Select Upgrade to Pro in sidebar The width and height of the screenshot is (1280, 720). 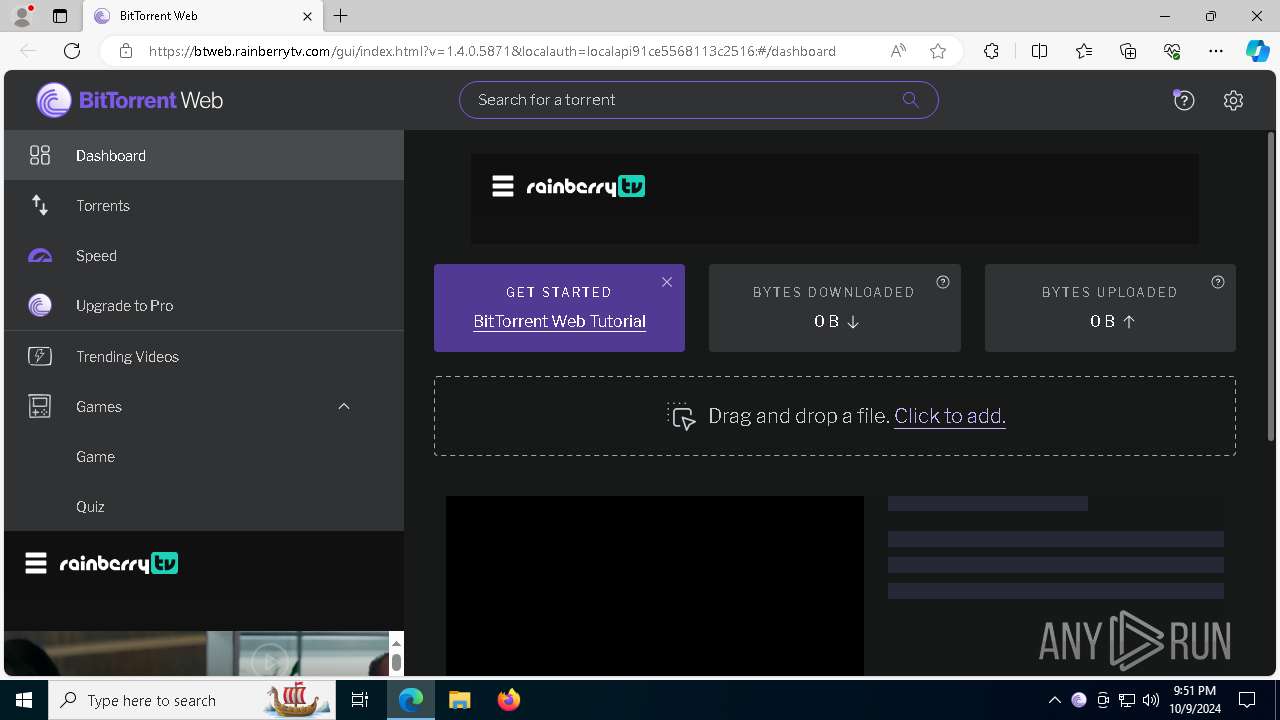click(204, 305)
